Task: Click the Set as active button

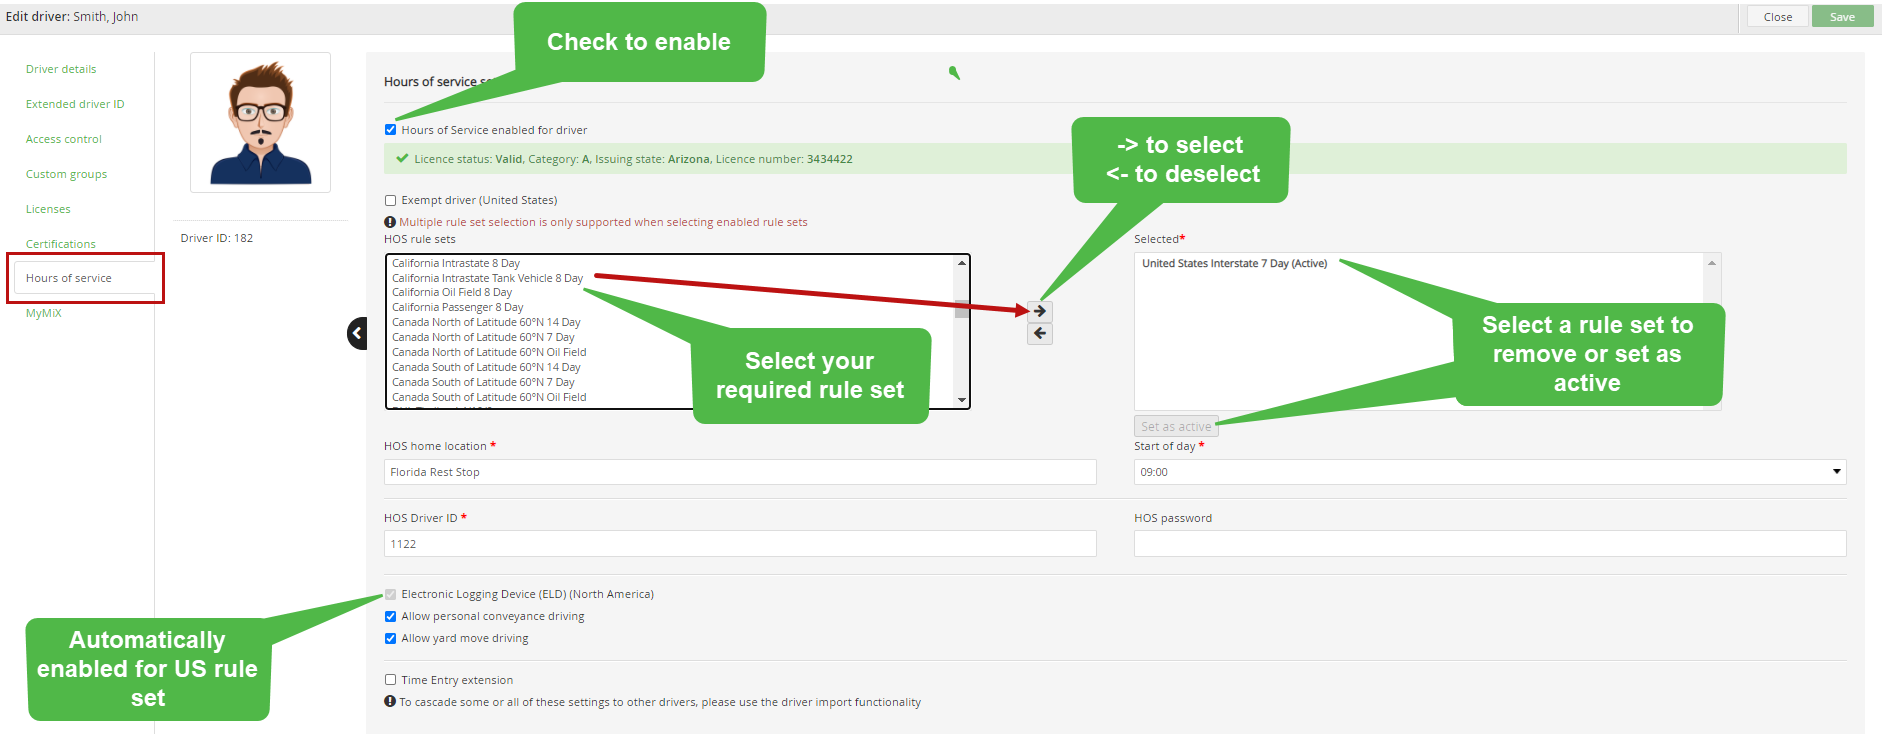Action: pyautogui.click(x=1176, y=426)
